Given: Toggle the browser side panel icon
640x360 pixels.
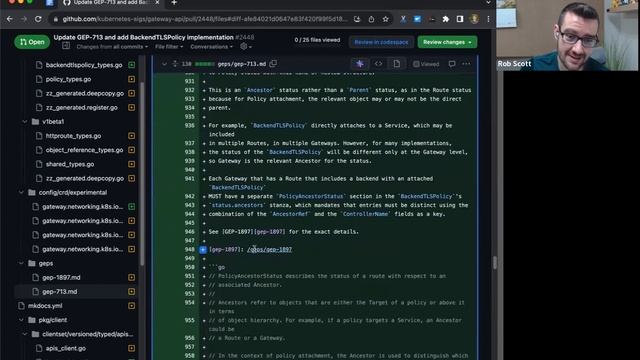Looking at the screenshot, I should coord(460,19).
